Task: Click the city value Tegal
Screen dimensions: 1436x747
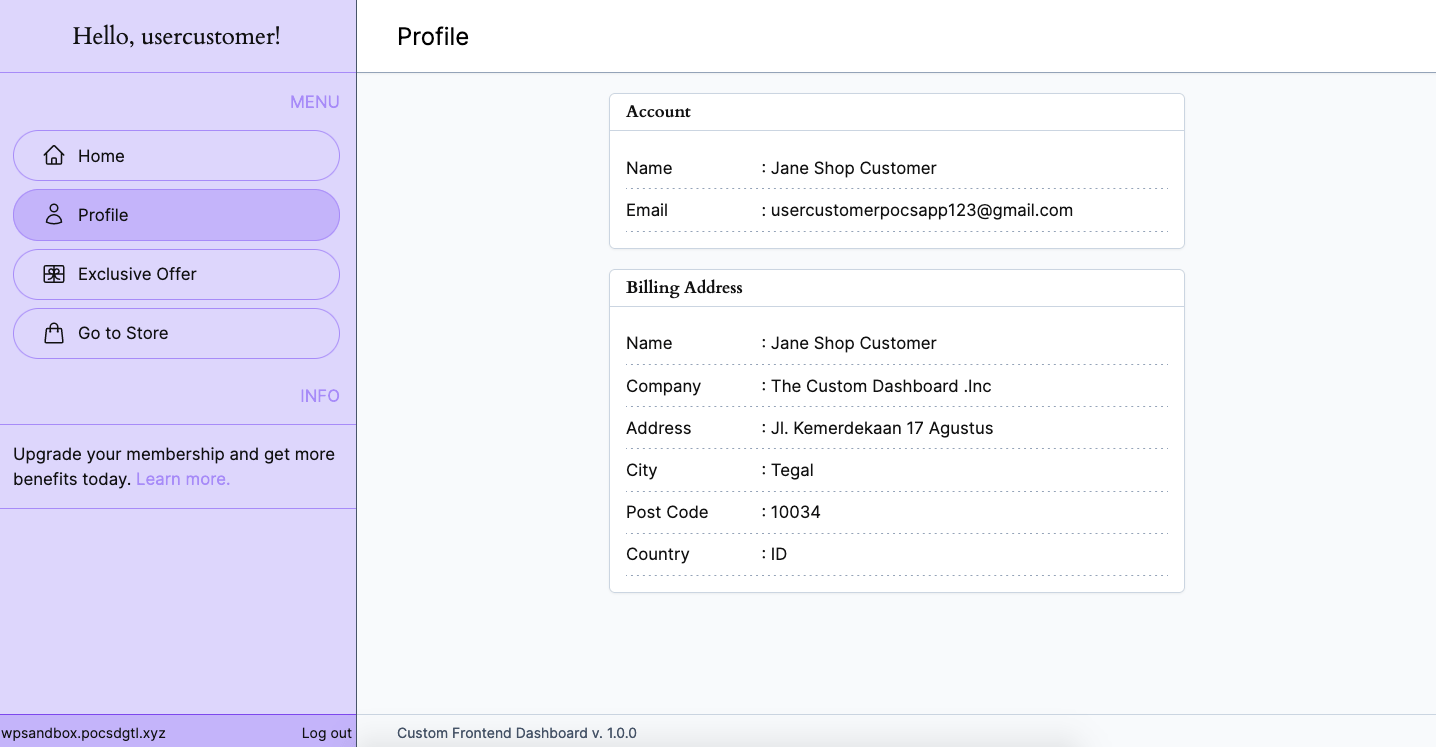Action: pos(792,470)
